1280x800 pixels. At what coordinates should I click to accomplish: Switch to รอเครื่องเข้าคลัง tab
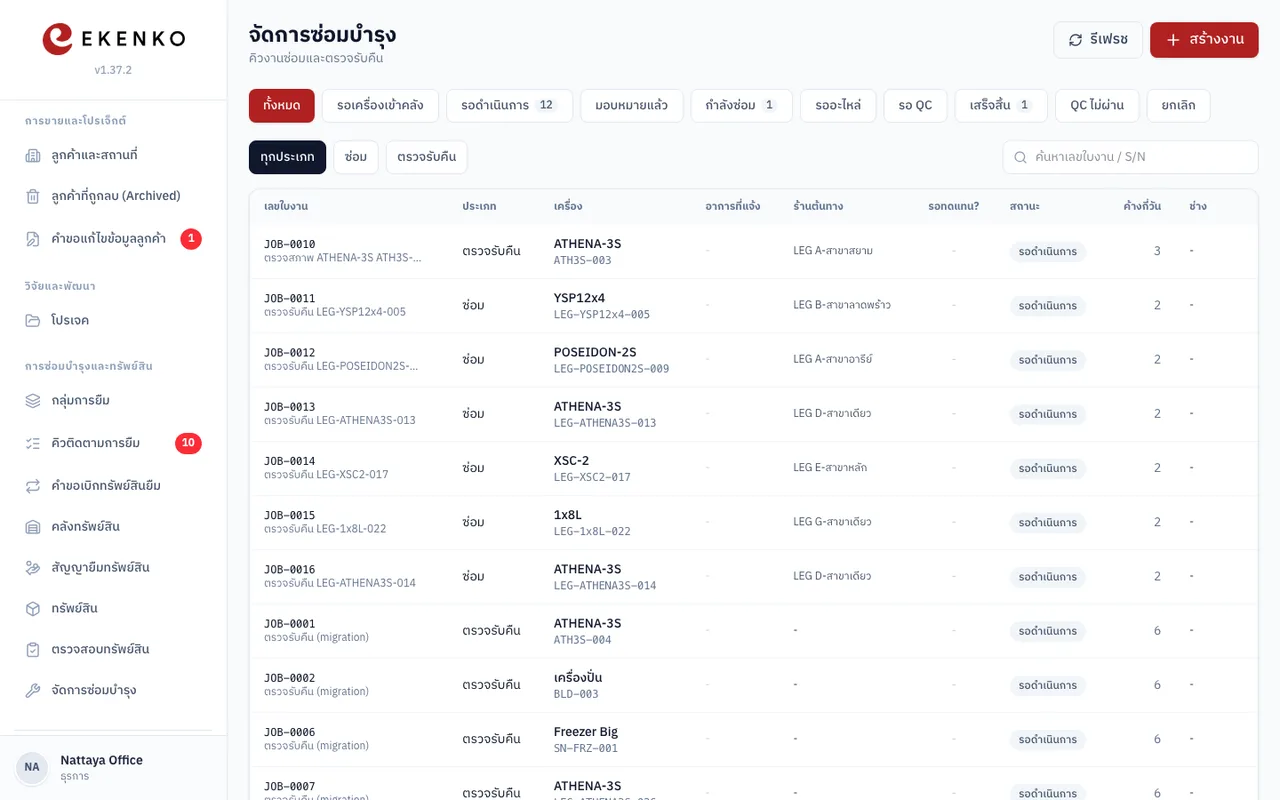point(380,106)
